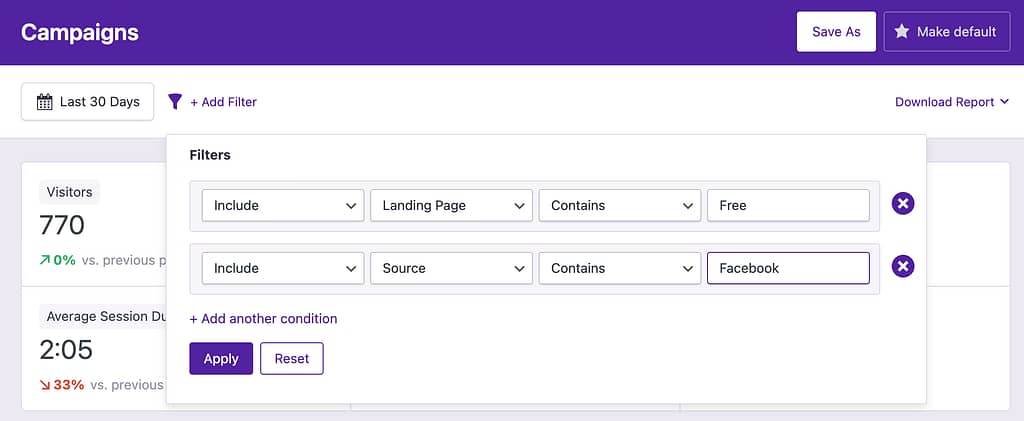The width and height of the screenshot is (1024, 421).
Task: Open the Source field dropdown
Action: pos(451,268)
